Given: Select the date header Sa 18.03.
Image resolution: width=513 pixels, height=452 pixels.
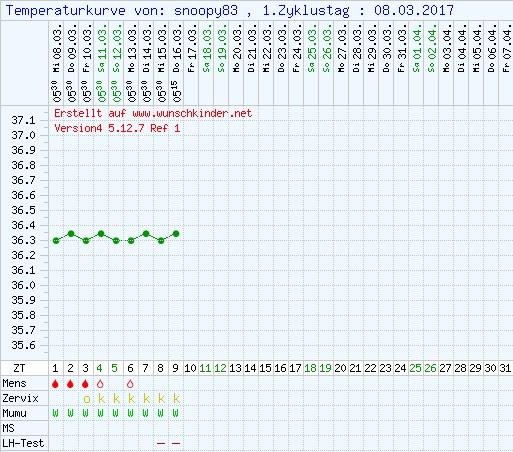Looking at the screenshot, I should [207, 51].
